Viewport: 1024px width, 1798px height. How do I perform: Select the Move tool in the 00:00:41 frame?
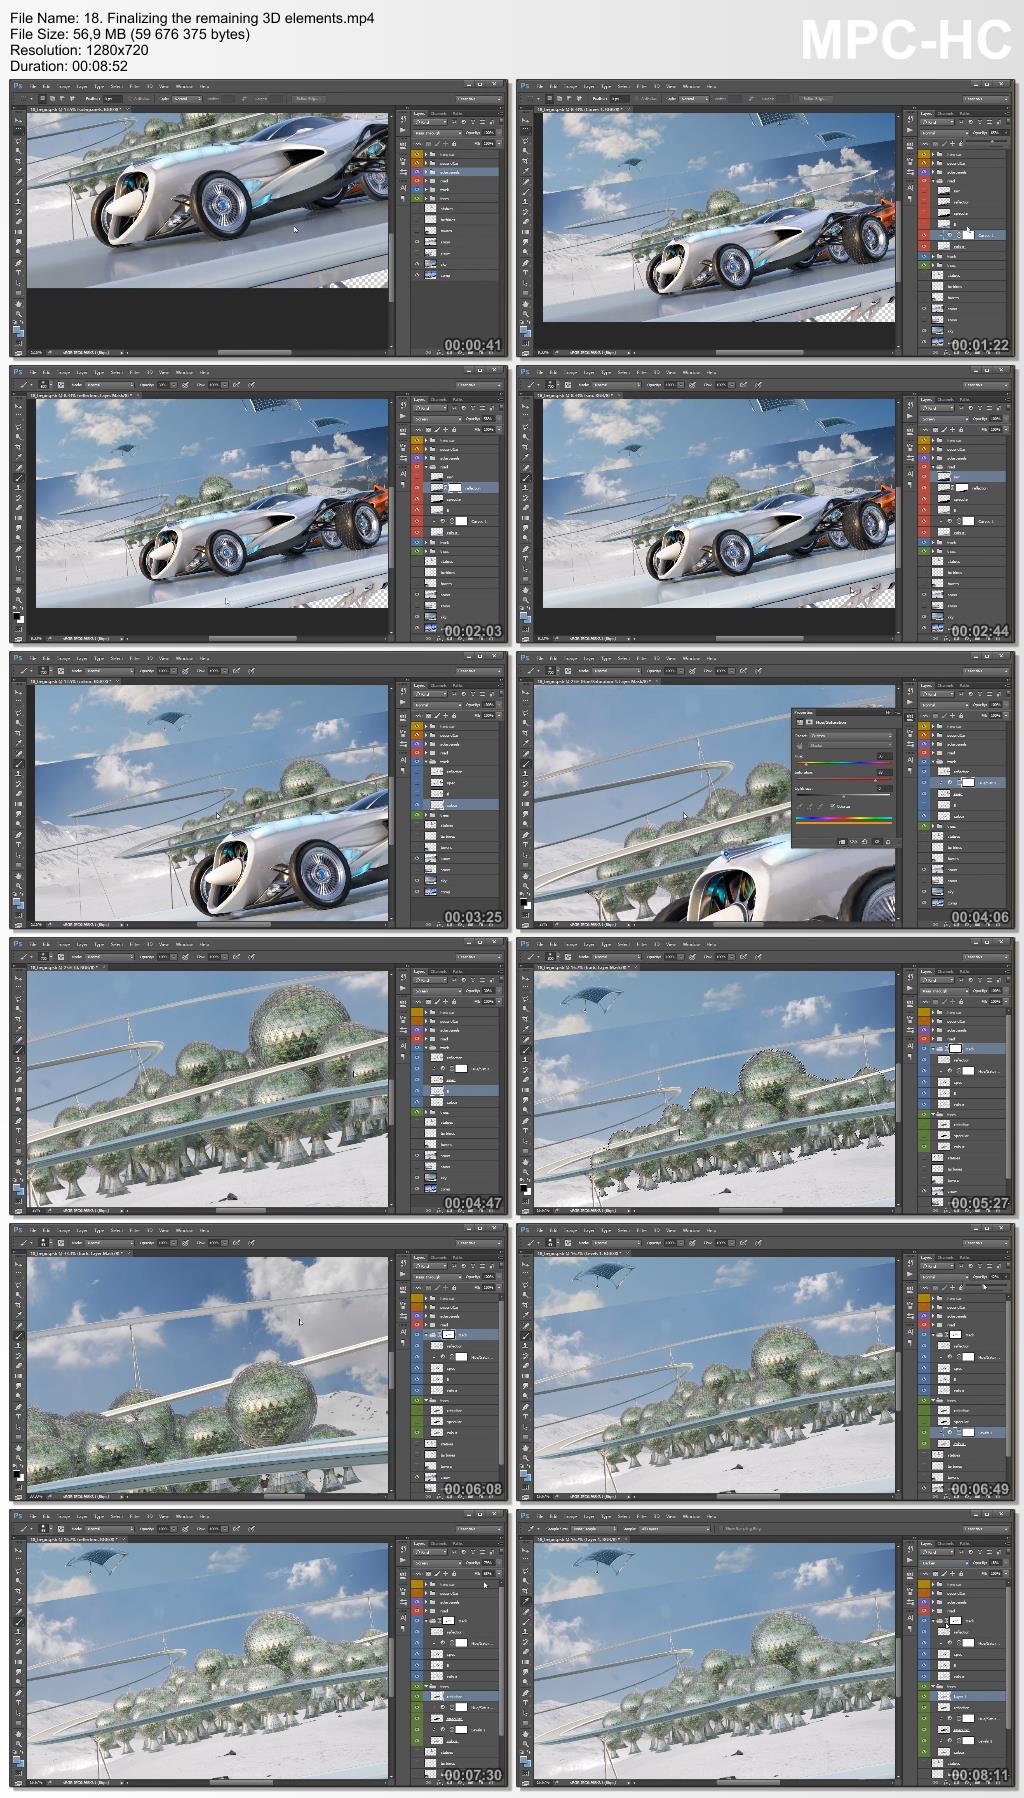tap(18, 120)
